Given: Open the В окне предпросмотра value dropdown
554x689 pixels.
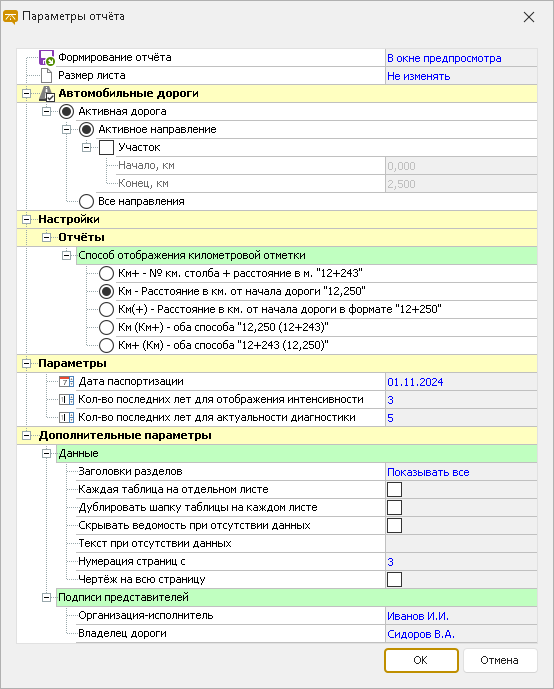Looking at the screenshot, I should coord(461,58).
